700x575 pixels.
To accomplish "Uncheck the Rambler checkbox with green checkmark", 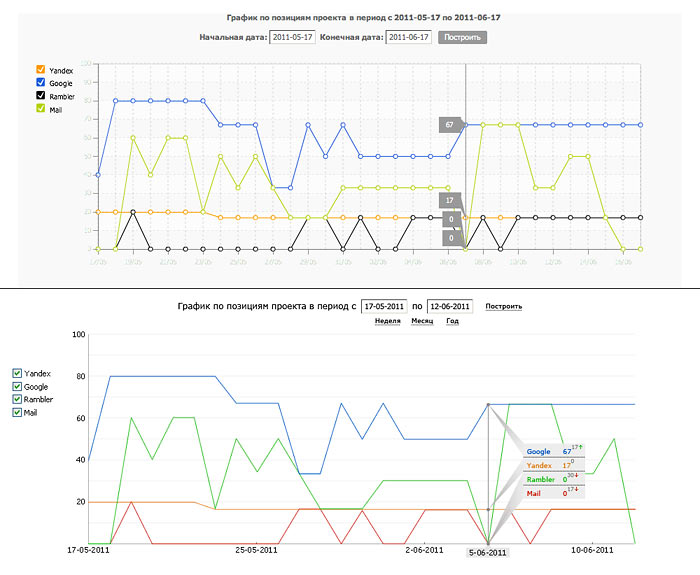I will coord(16,399).
